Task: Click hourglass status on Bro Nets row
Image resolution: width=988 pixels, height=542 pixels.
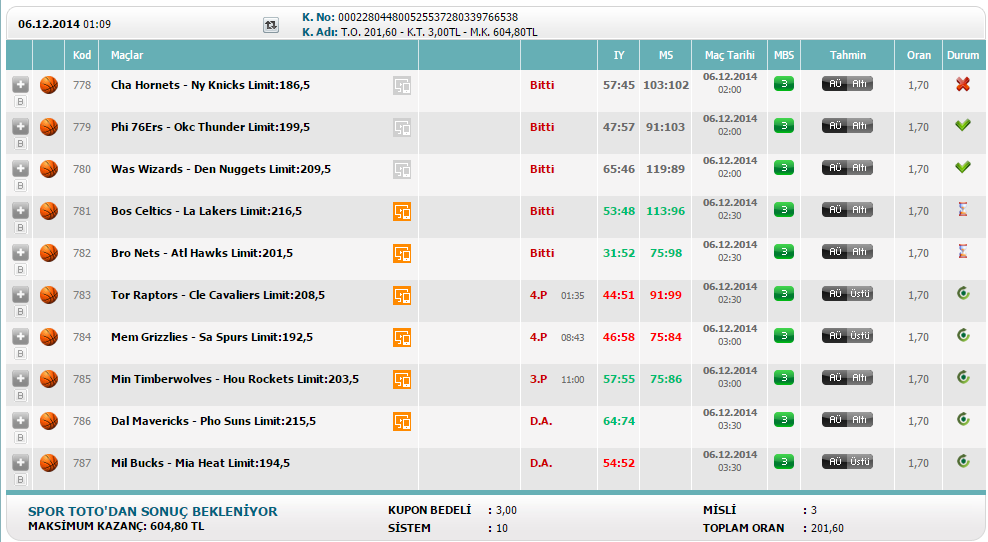Action: click(963, 251)
